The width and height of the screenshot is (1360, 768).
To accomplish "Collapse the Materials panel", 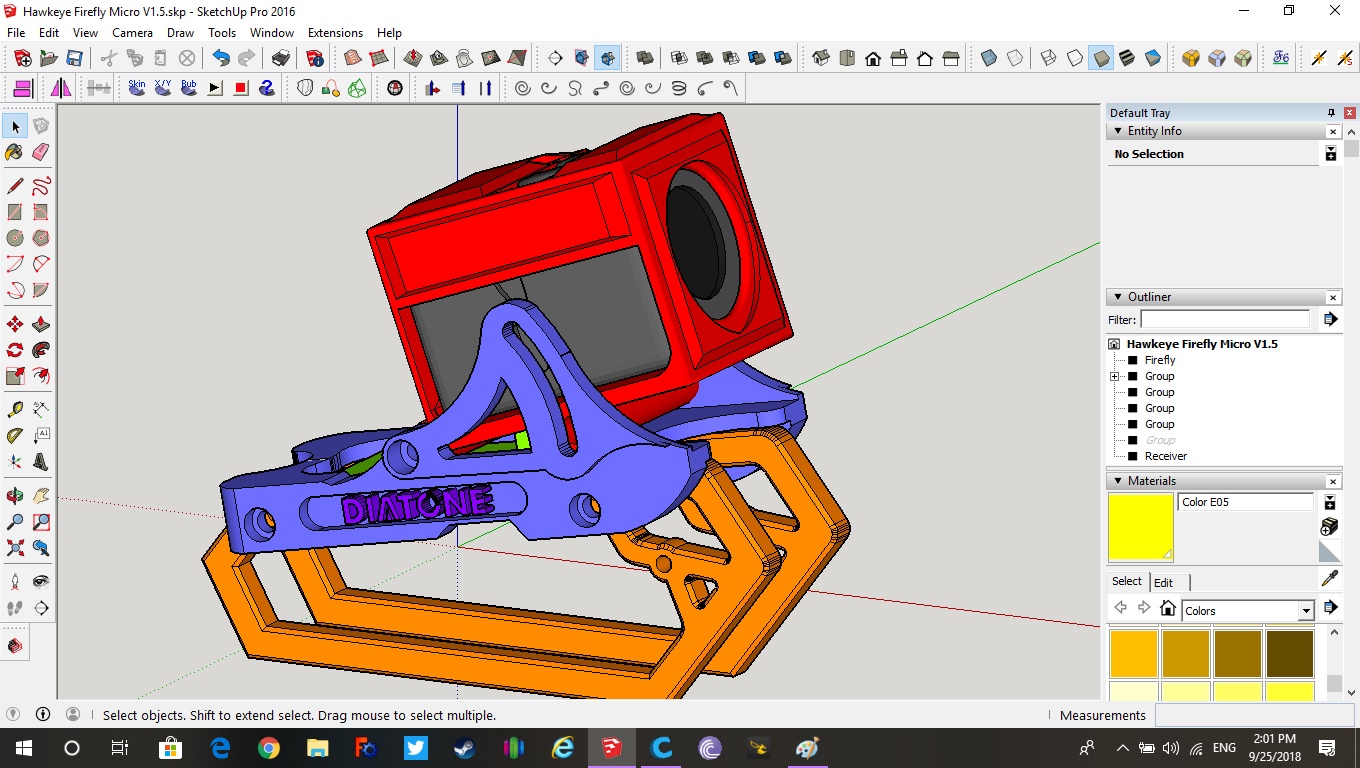I will pos(1118,481).
